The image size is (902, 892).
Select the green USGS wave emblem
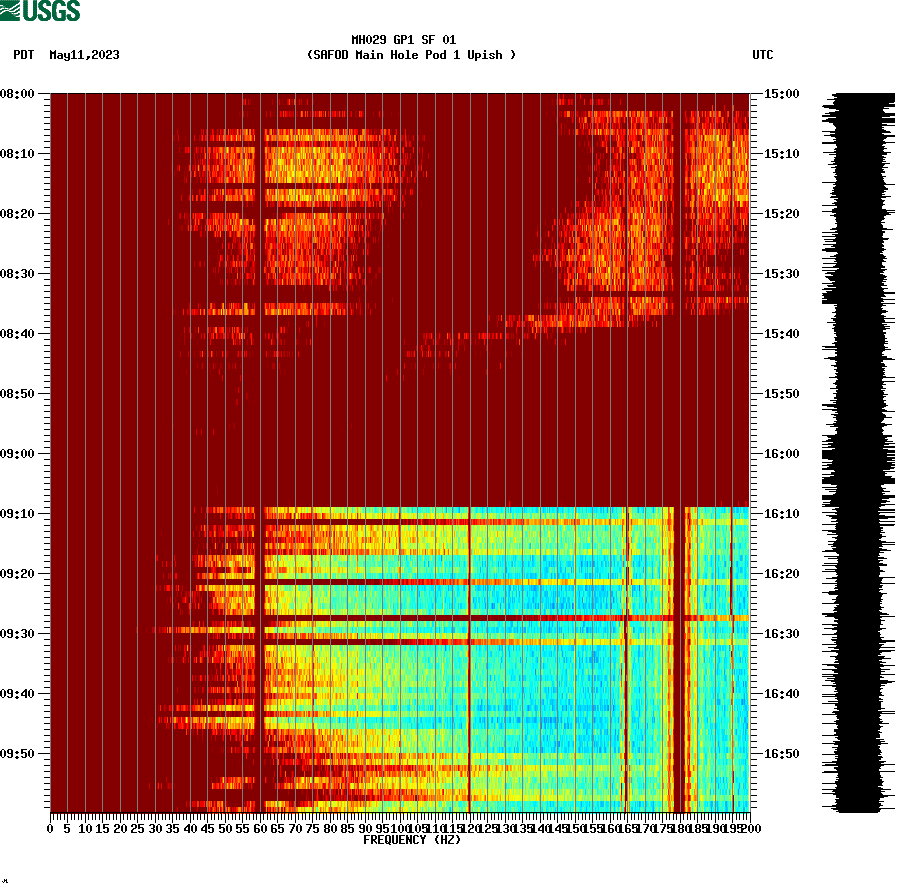[x=12, y=10]
